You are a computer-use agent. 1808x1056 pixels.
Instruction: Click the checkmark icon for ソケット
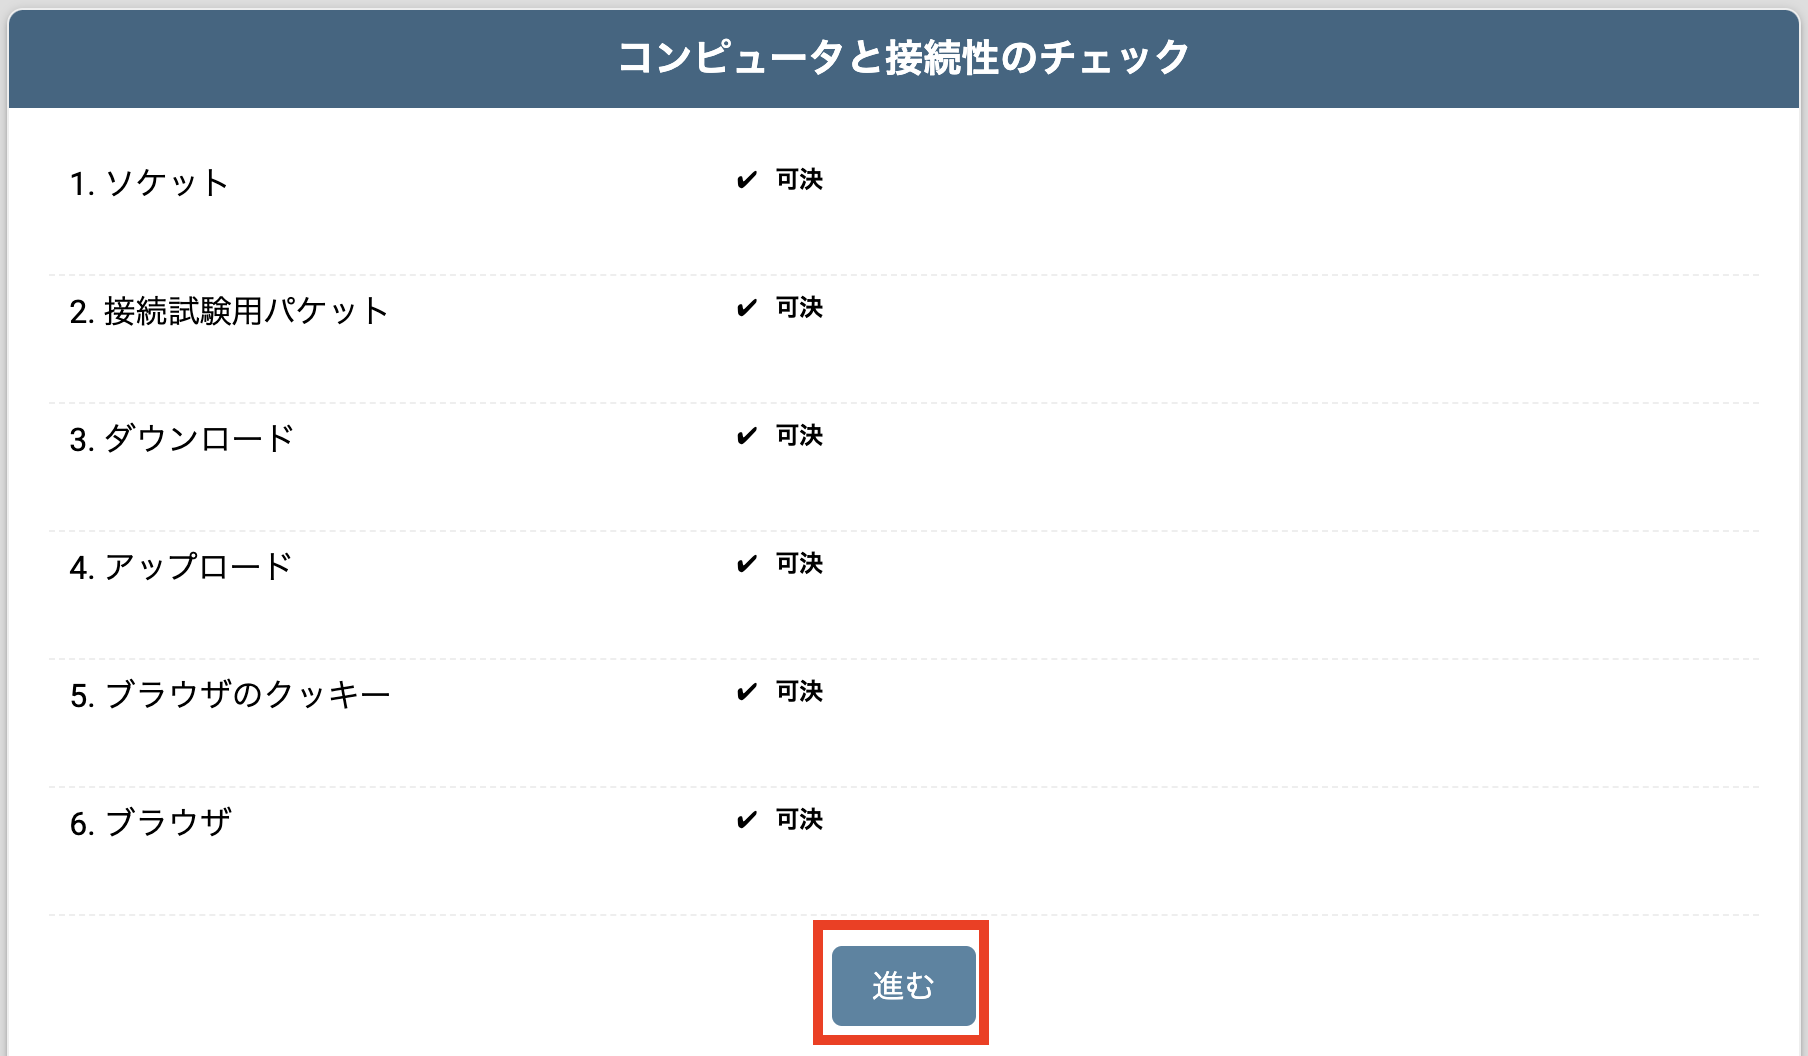(746, 180)
